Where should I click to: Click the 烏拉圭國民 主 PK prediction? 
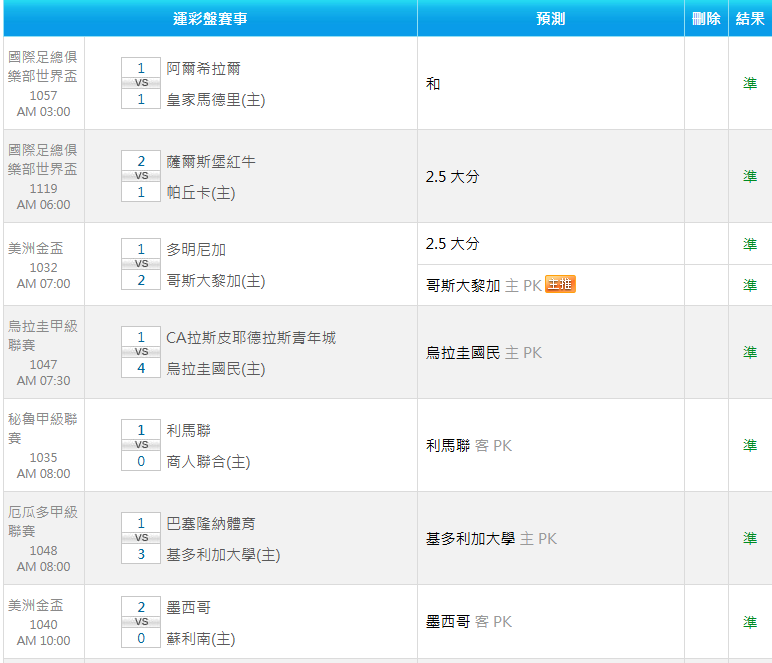pyautogui.click(x=483, y=352)
